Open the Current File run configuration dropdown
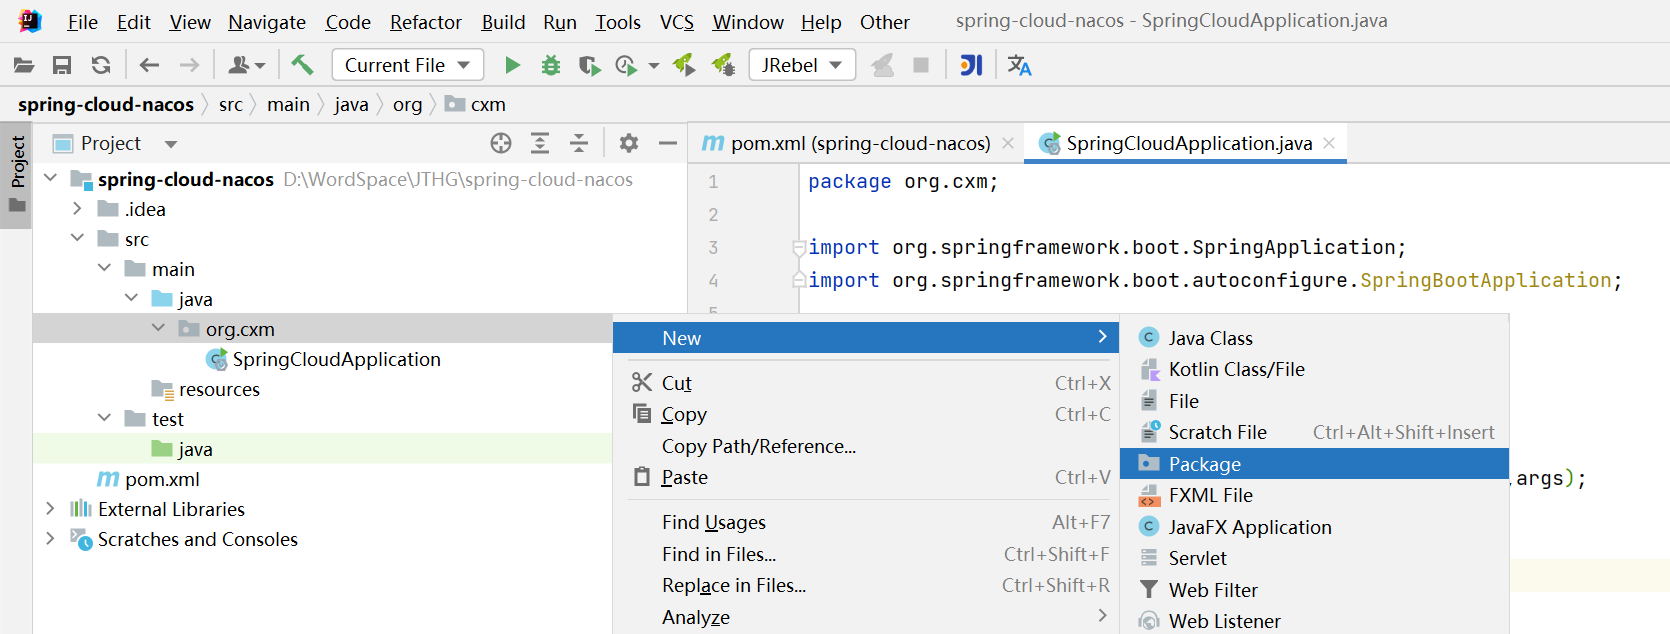 [x=408, y=65]
